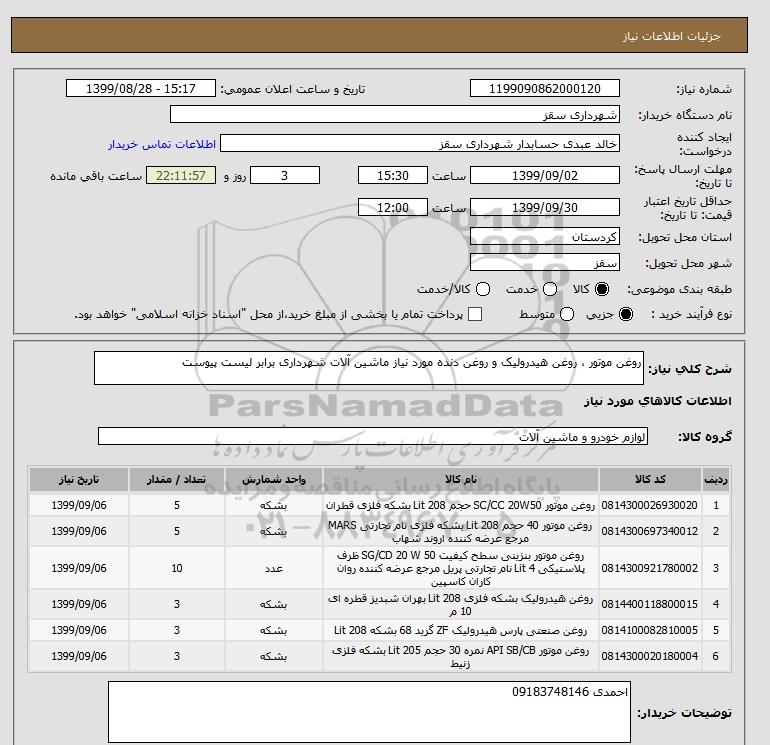Click the response deadline date 1399/09/02
Viewport: 770px width, 745px height.
tap(545, 175)
